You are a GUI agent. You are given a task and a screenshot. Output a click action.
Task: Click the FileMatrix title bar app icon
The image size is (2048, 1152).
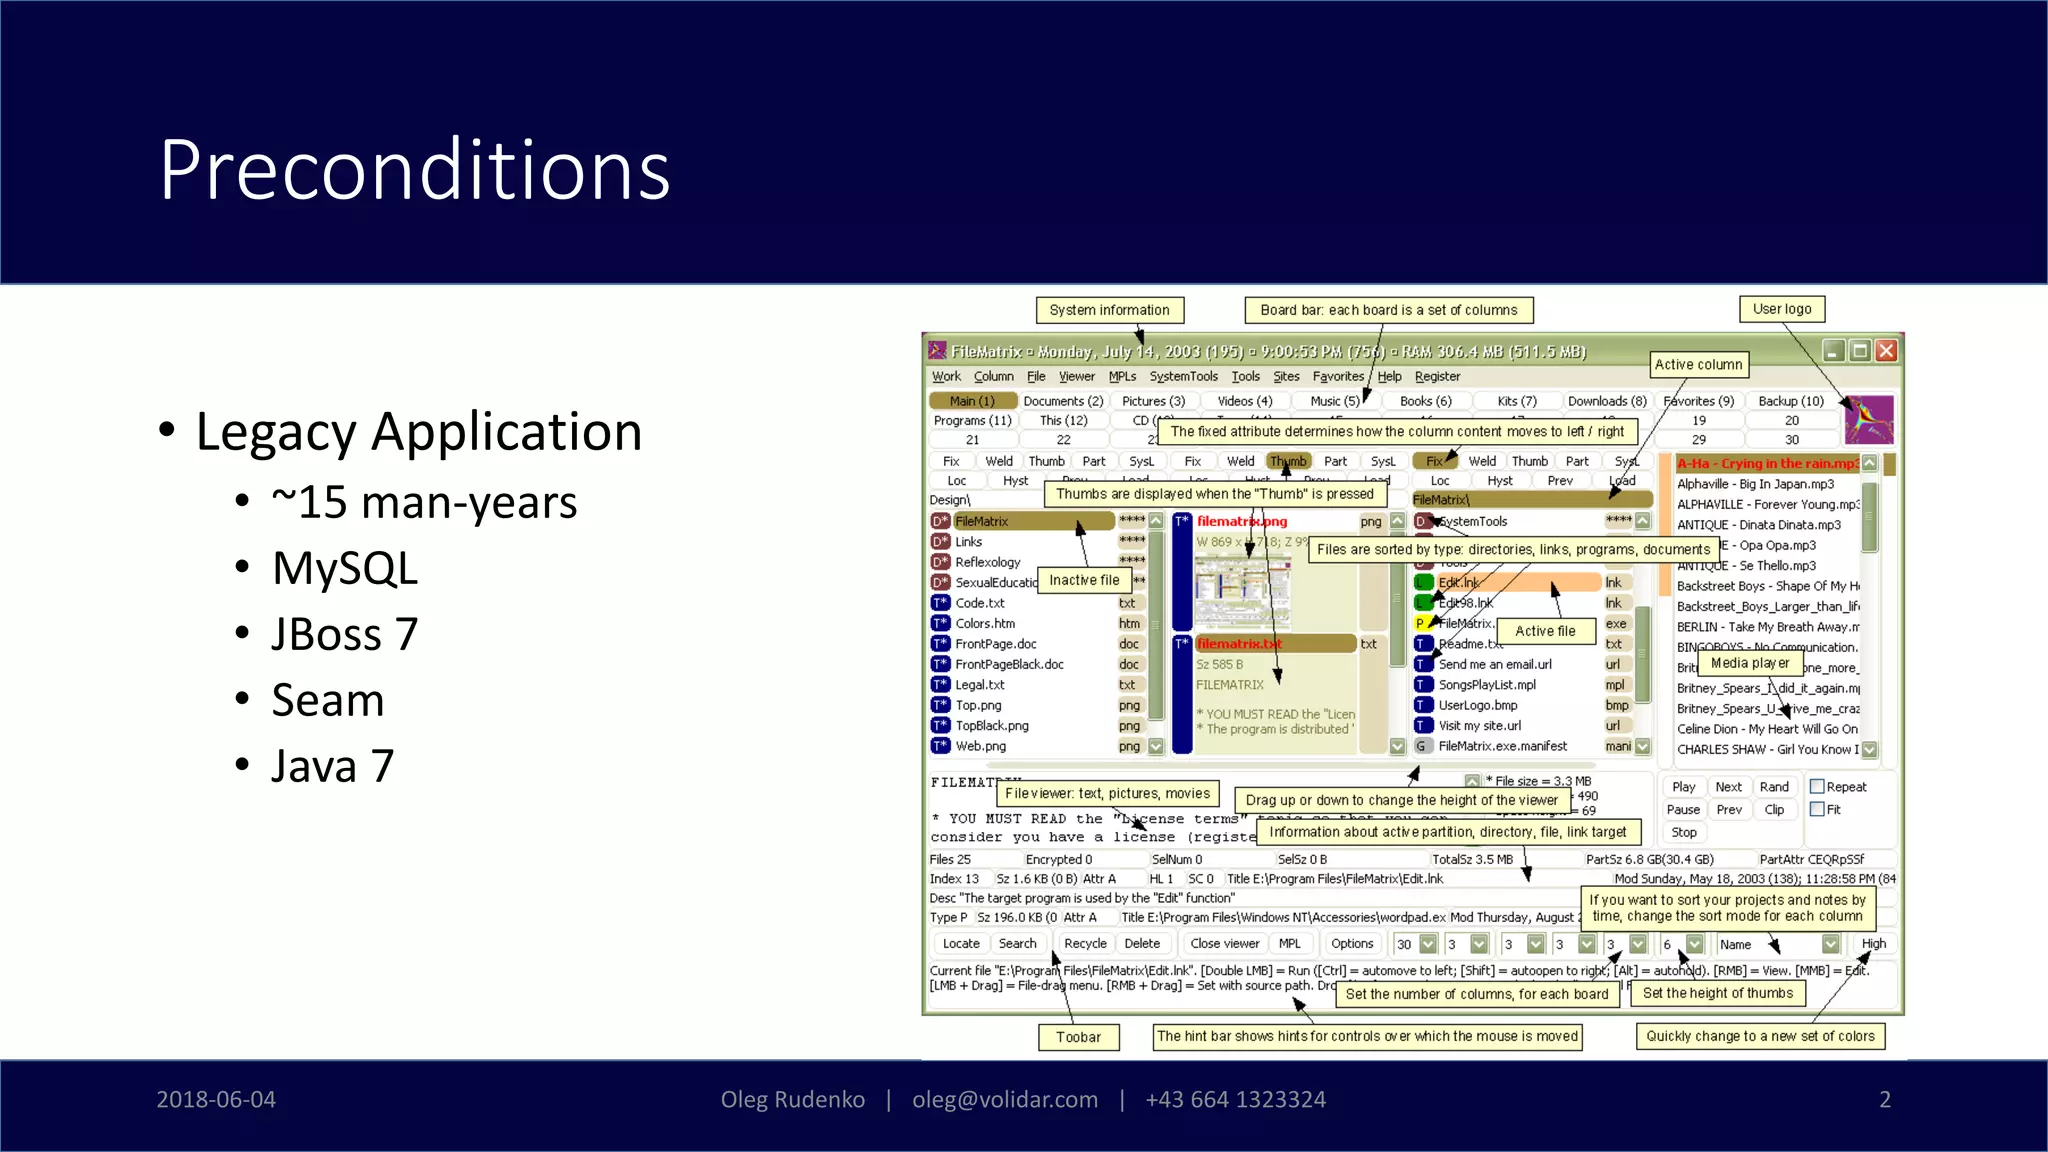(x=937, y=351)
